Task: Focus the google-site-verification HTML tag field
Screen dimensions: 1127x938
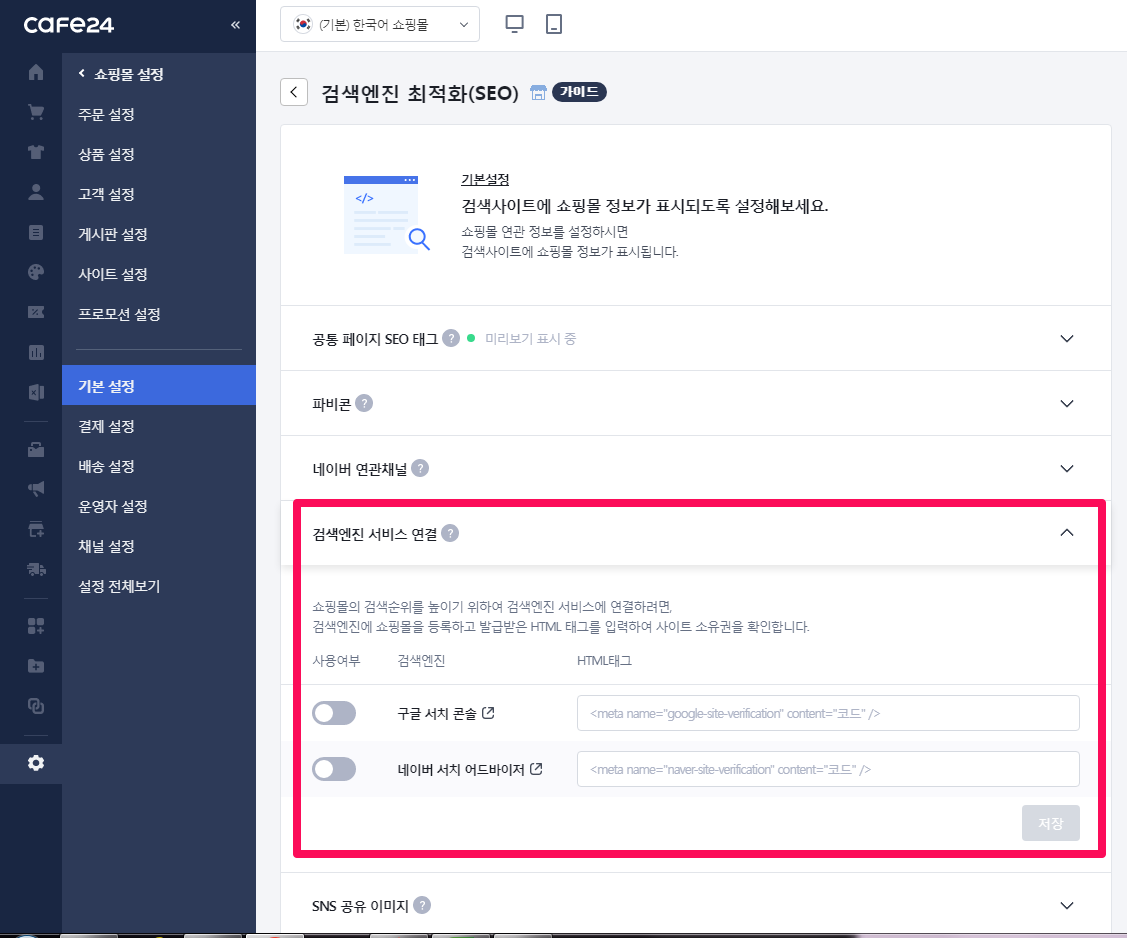Action: coord(828,713)
